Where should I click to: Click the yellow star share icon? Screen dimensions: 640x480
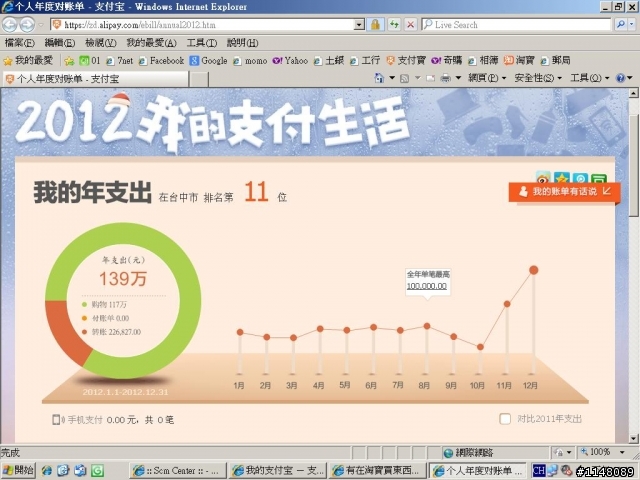(x=562, y=178)
